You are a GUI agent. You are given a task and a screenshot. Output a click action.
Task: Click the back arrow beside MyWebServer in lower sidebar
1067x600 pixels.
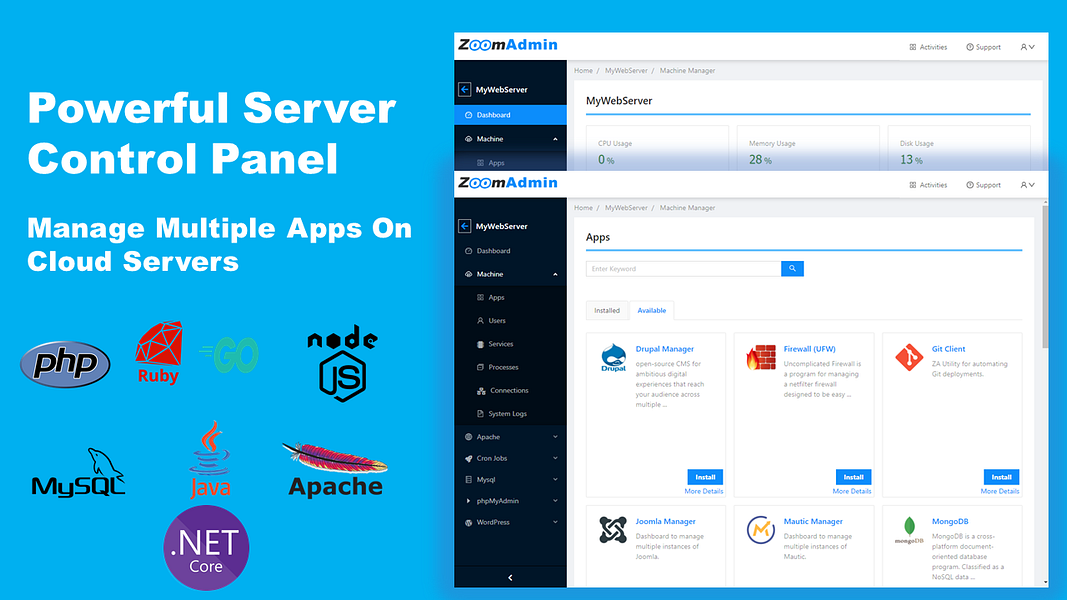click(465, 226)
